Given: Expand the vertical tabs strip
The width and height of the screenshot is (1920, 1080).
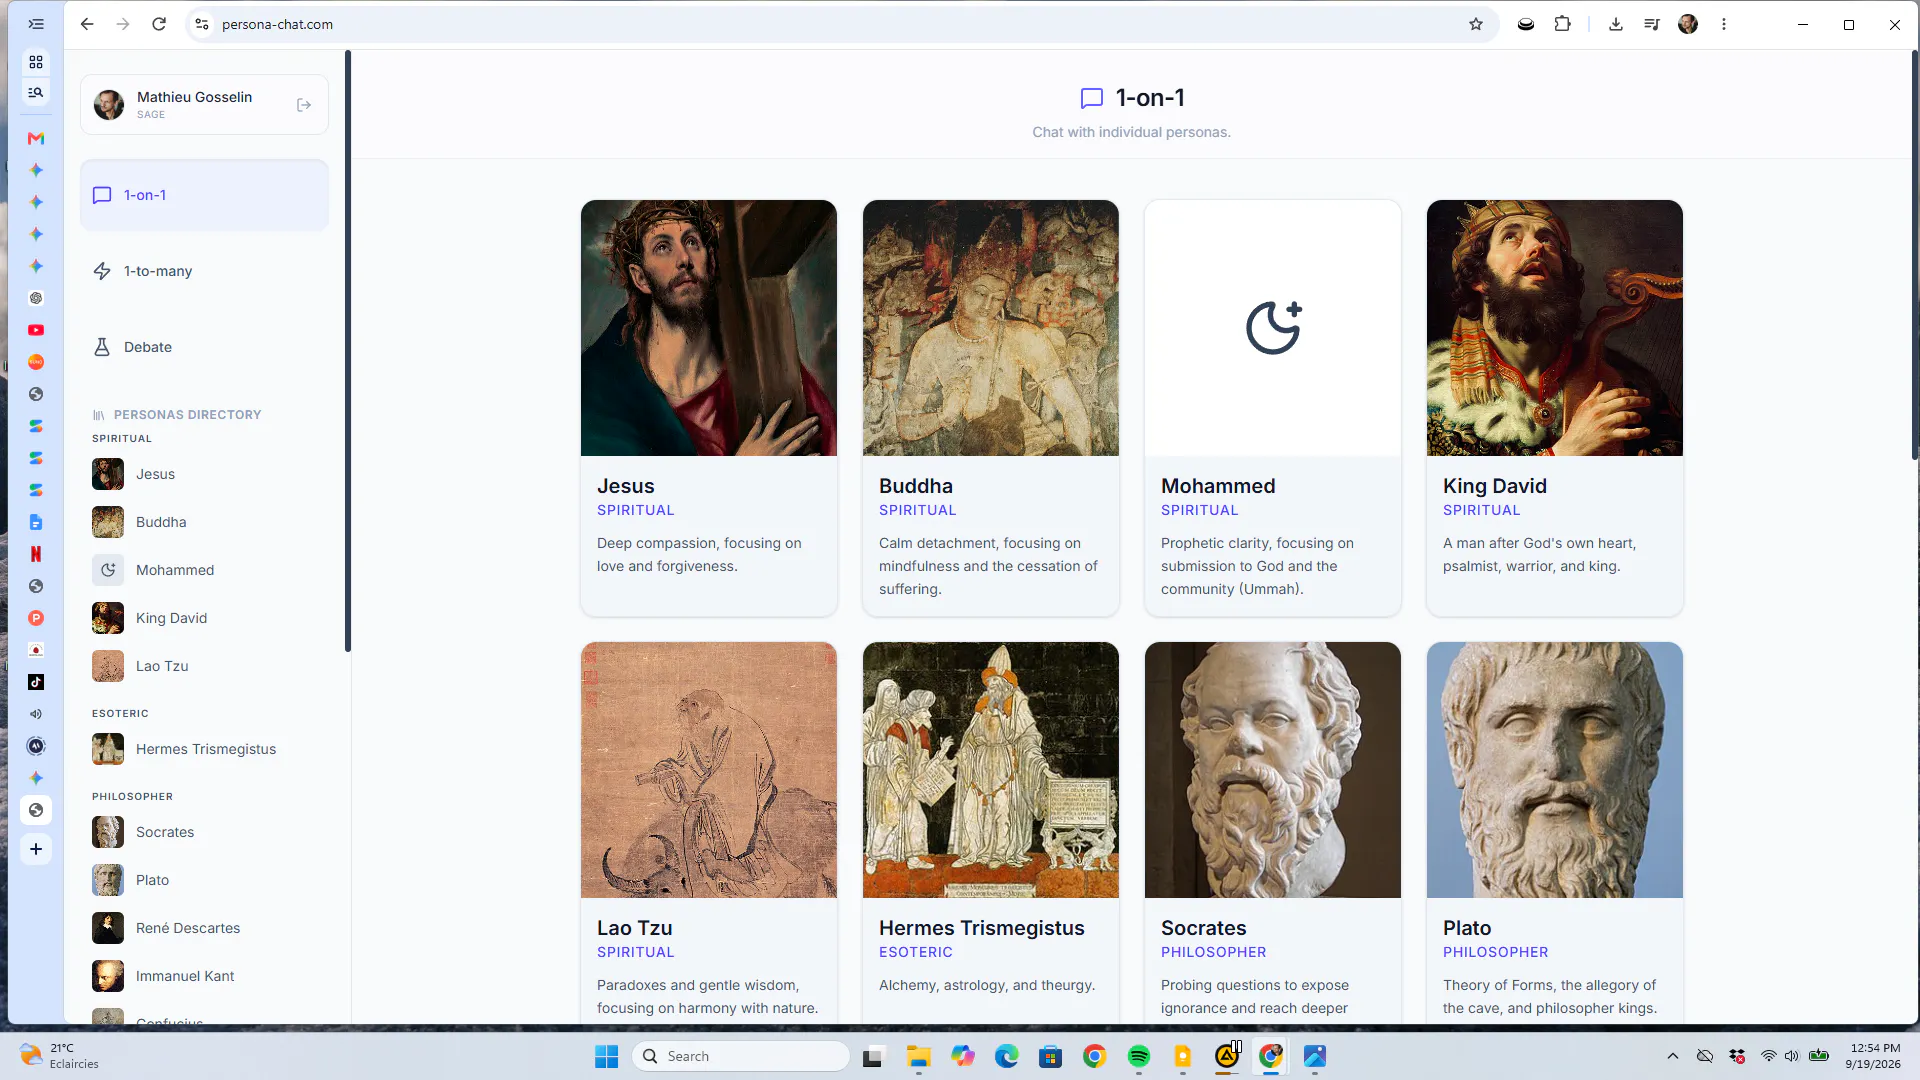Looking at the screenshot, I should tap(36, 24).
